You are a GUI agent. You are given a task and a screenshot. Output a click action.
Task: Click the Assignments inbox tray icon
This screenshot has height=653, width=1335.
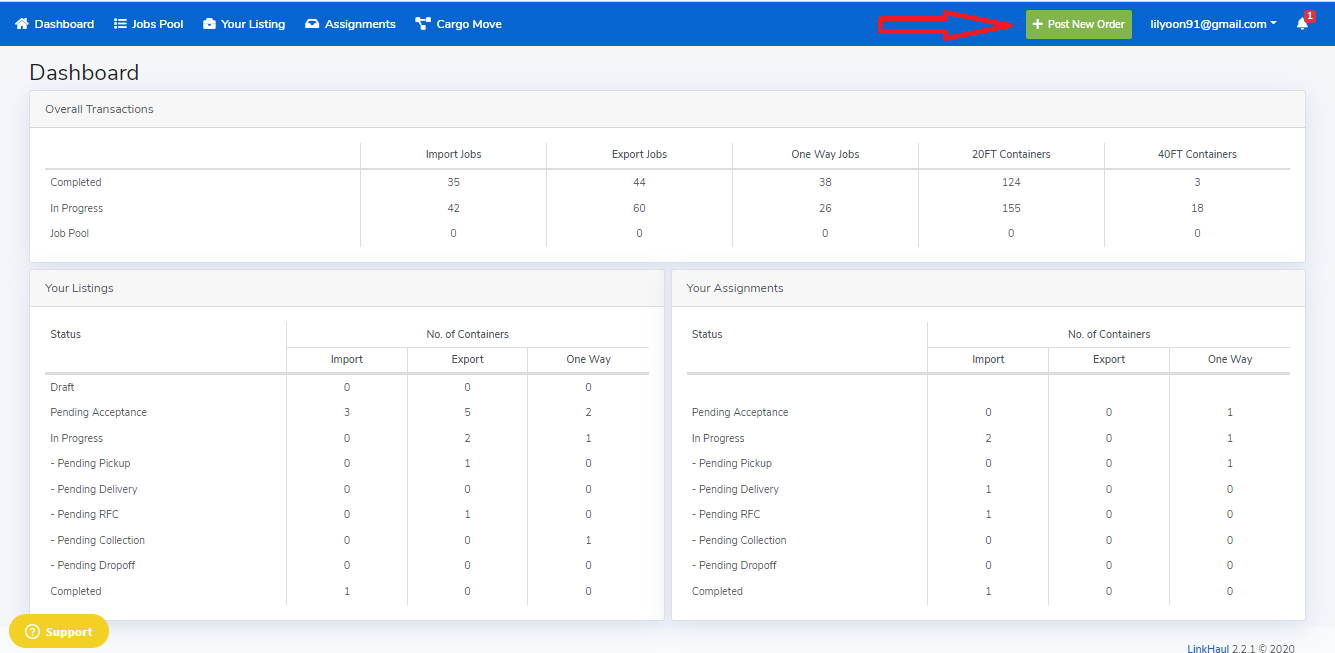click(312, 24)
